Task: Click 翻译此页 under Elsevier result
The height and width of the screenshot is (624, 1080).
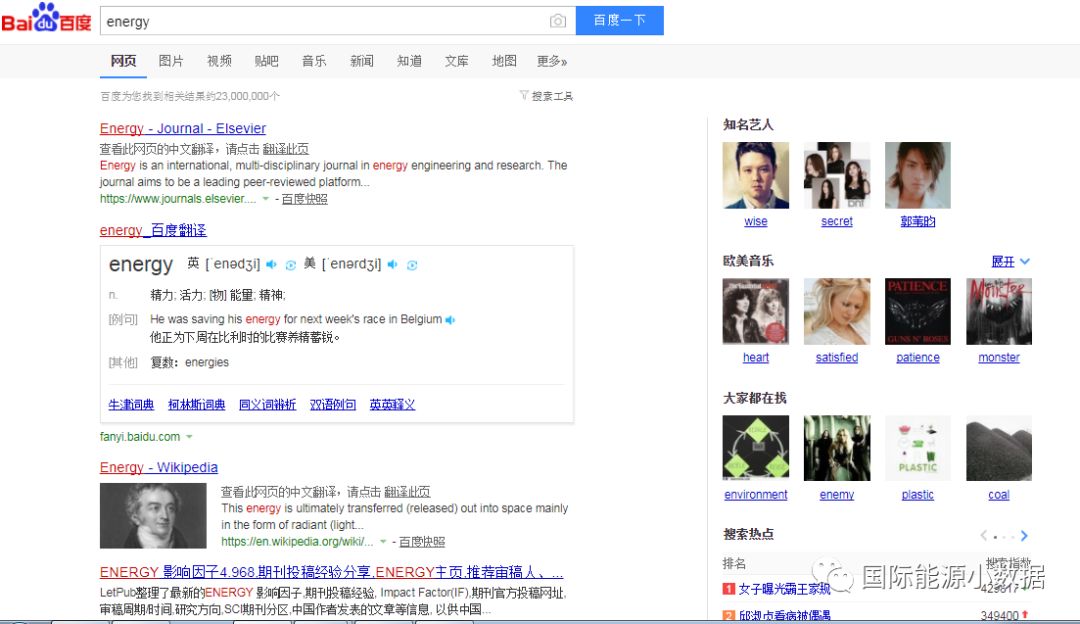Action: coord(285,149)
